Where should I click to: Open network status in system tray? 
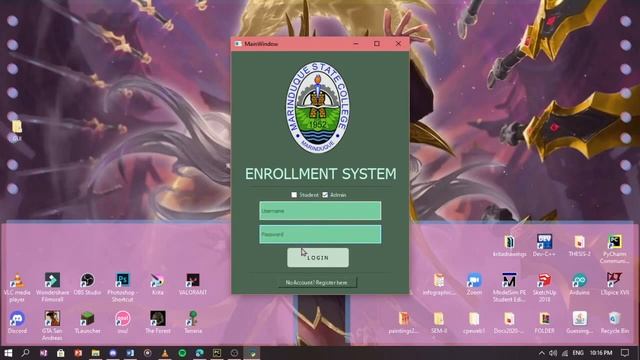coord(565,353)
